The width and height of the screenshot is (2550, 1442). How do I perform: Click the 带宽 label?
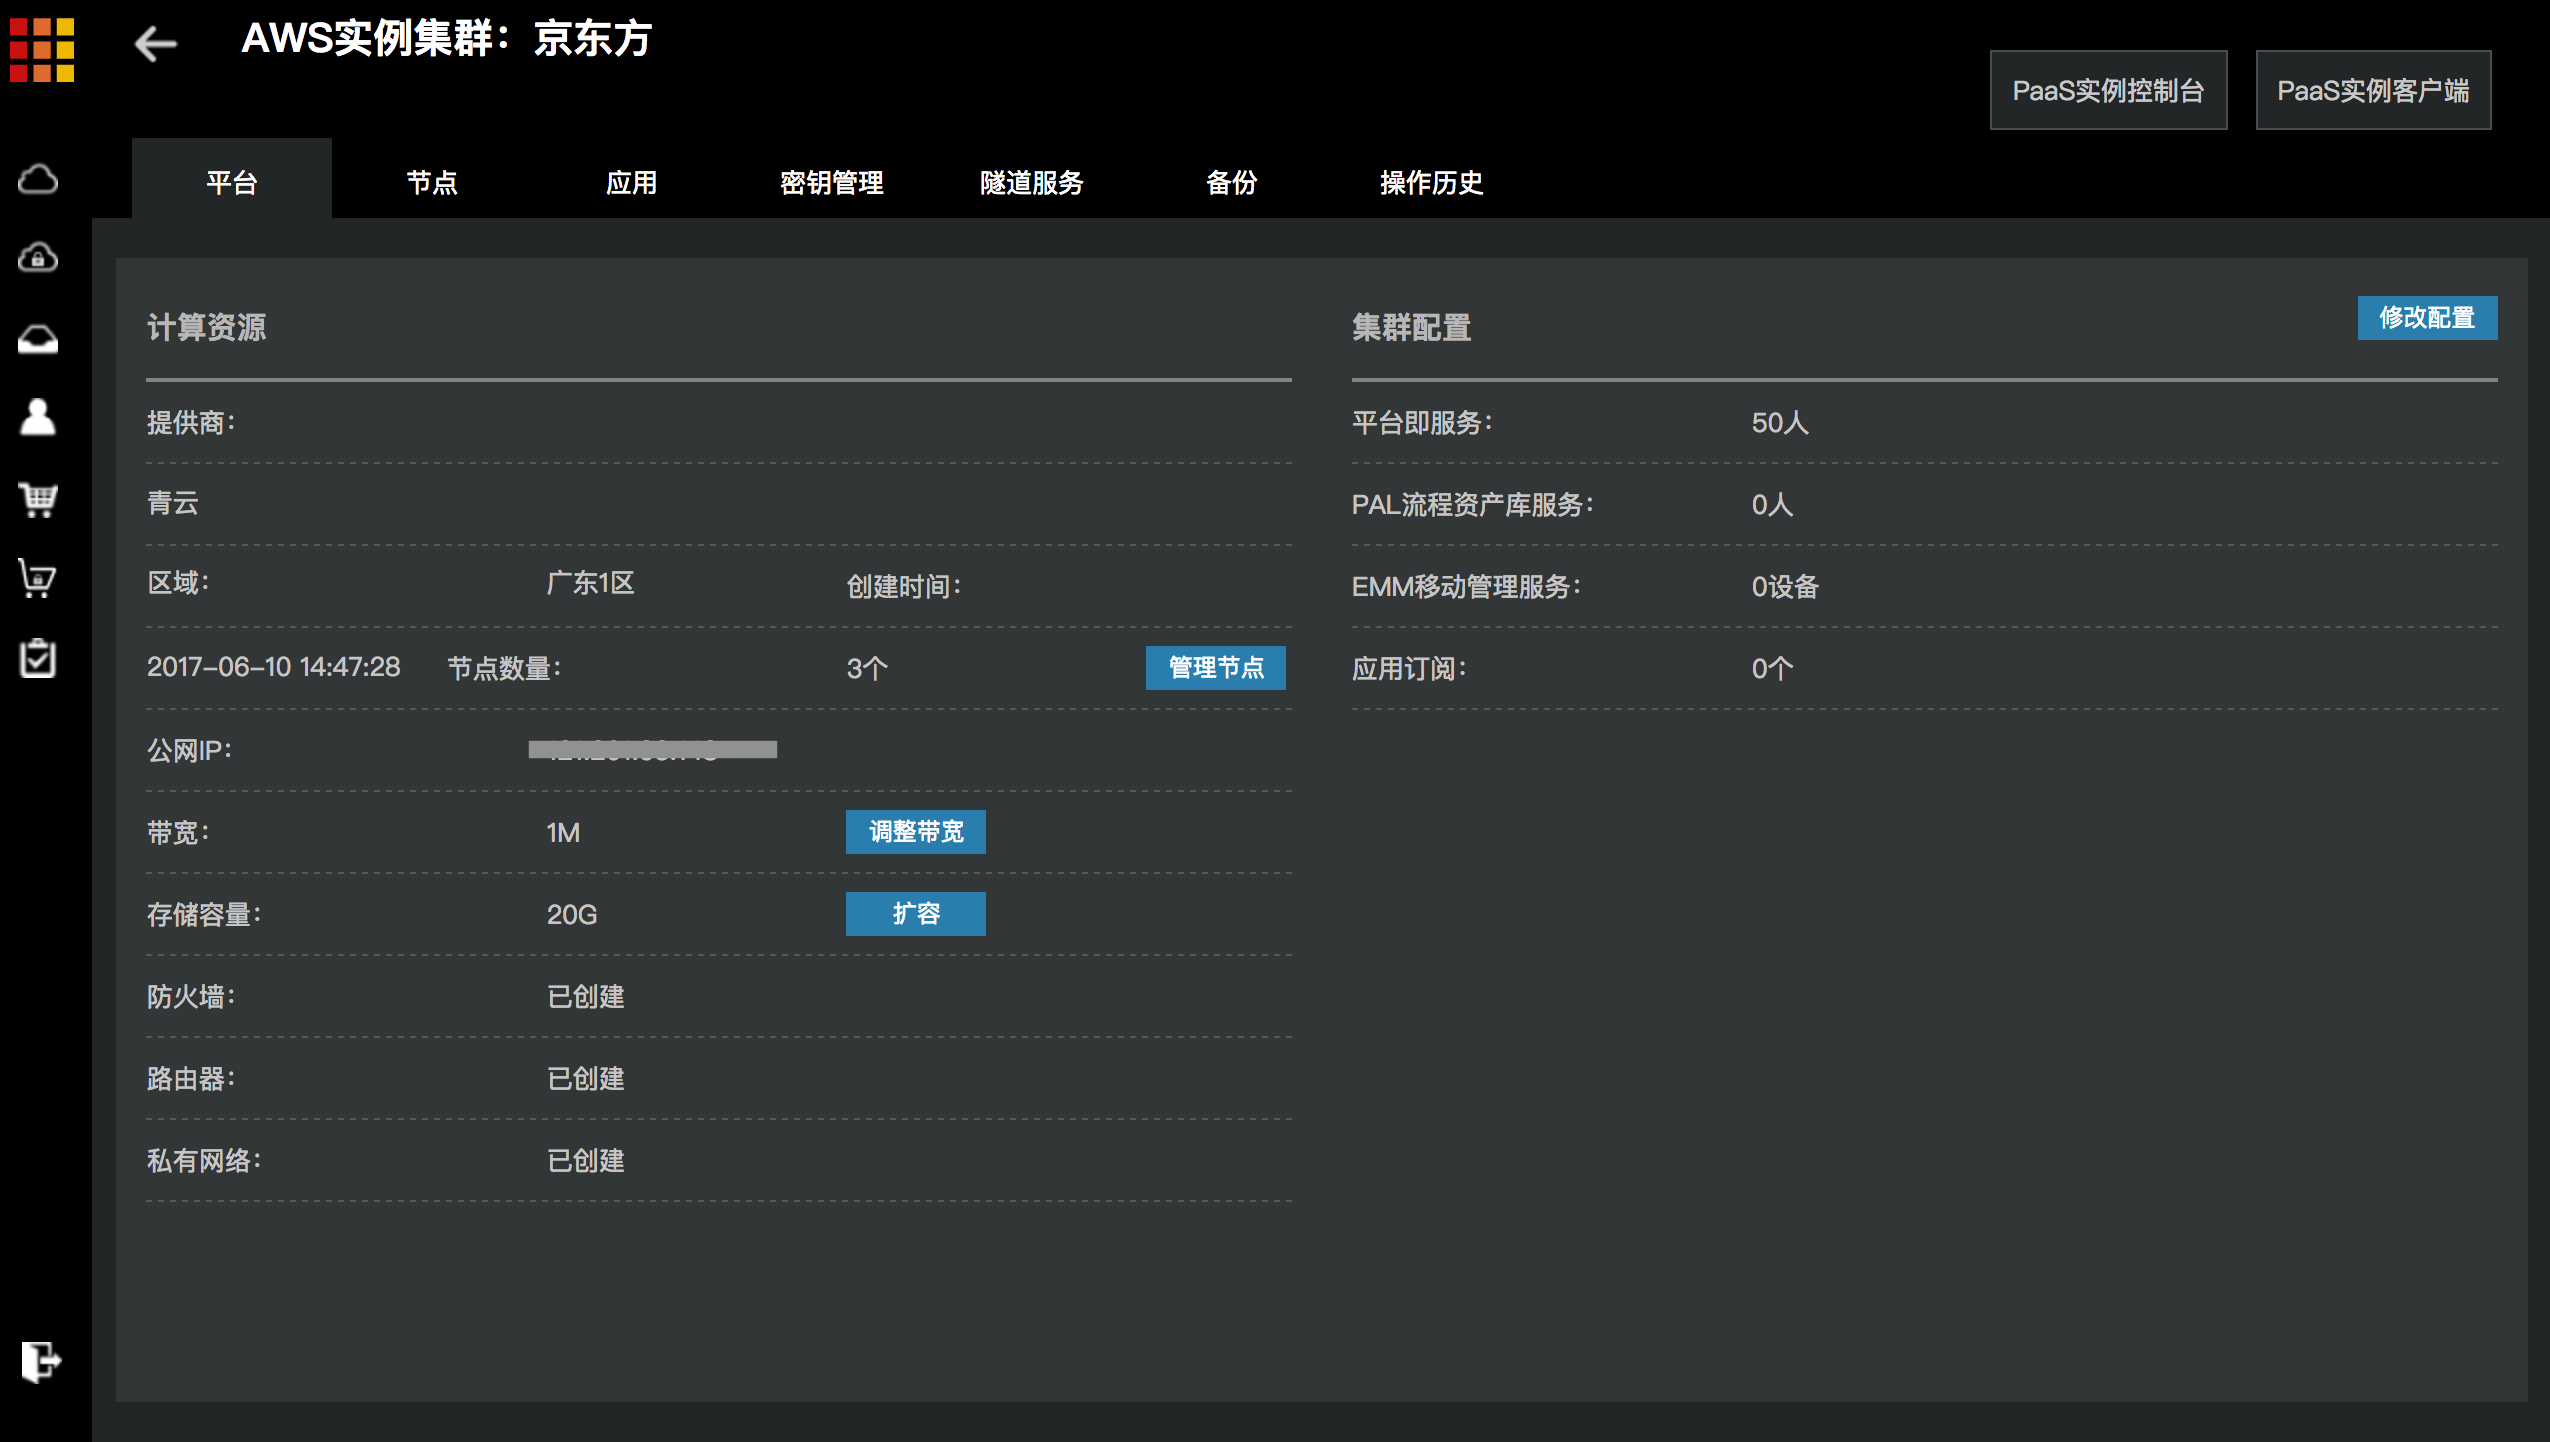pos(178,833)
